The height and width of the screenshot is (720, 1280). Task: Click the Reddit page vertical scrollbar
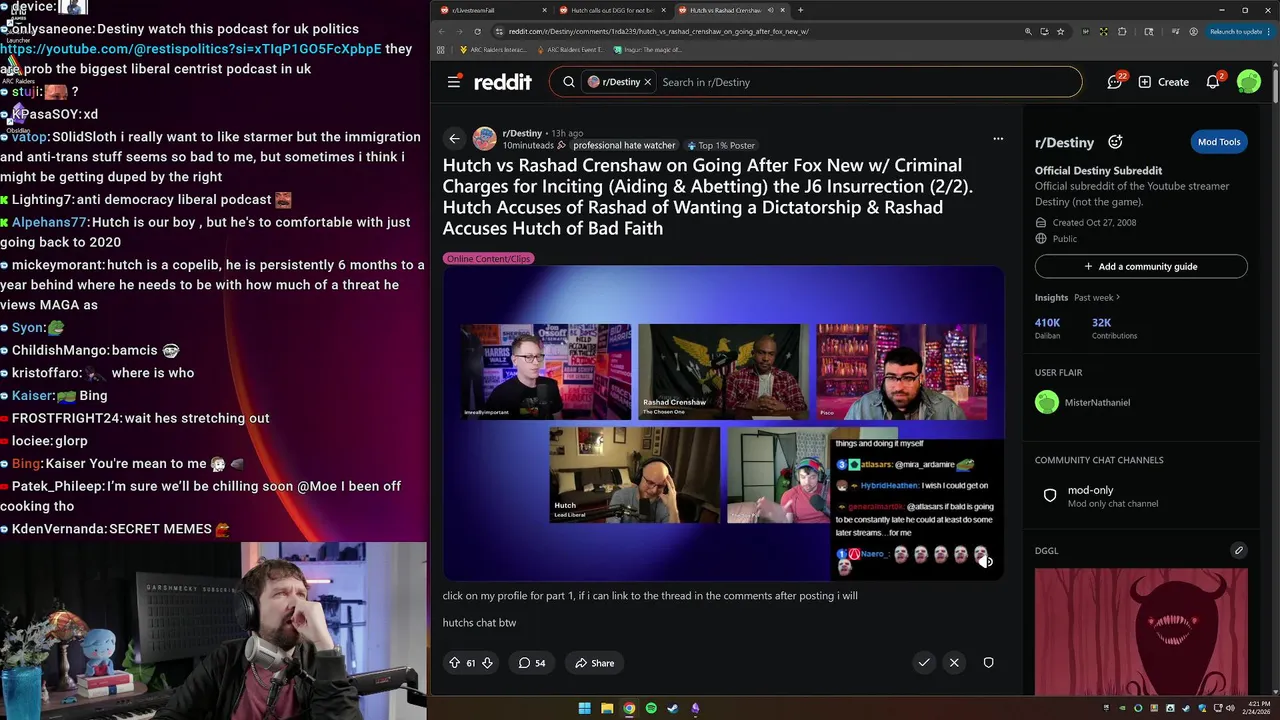1275,84
